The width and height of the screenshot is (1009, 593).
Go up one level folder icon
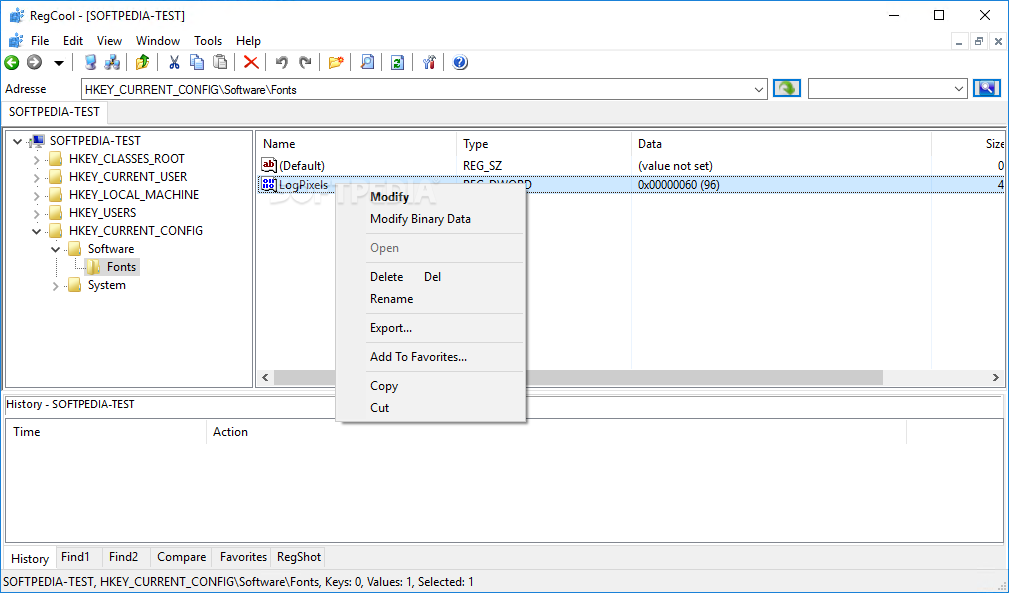[x=143, y=62]
